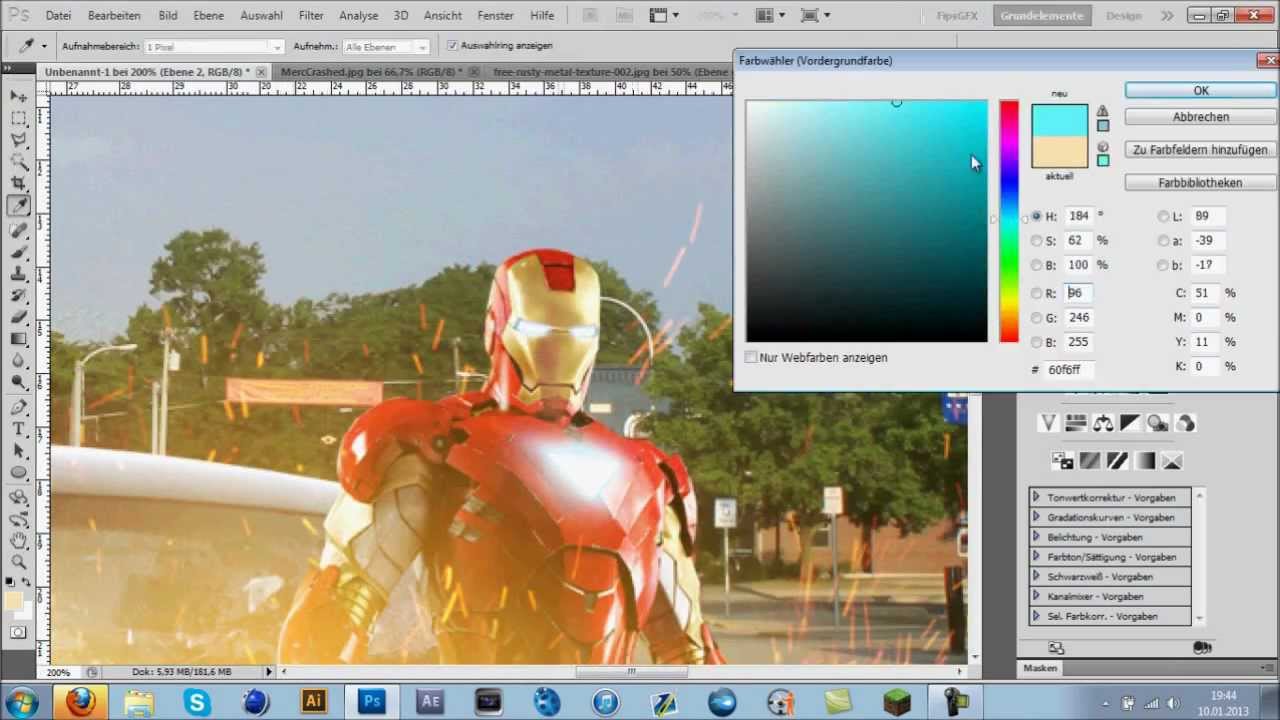Switch to the MercCrashed.jpg document tab
This screenshot has width=1280, height=720.
click(x=370, y=72)
